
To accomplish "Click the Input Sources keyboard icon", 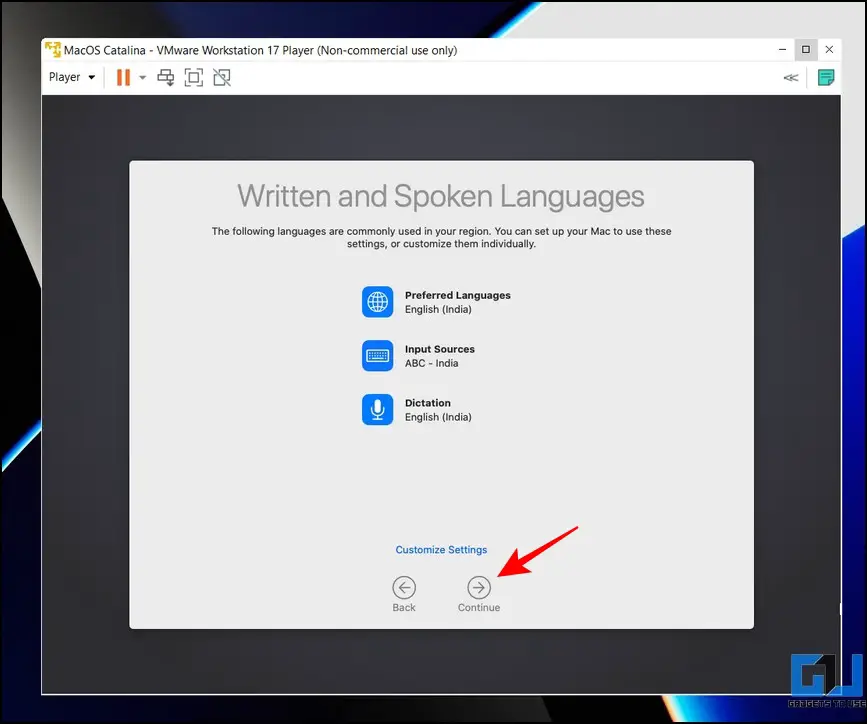I will pyautogui.click(x=377, y=356).
